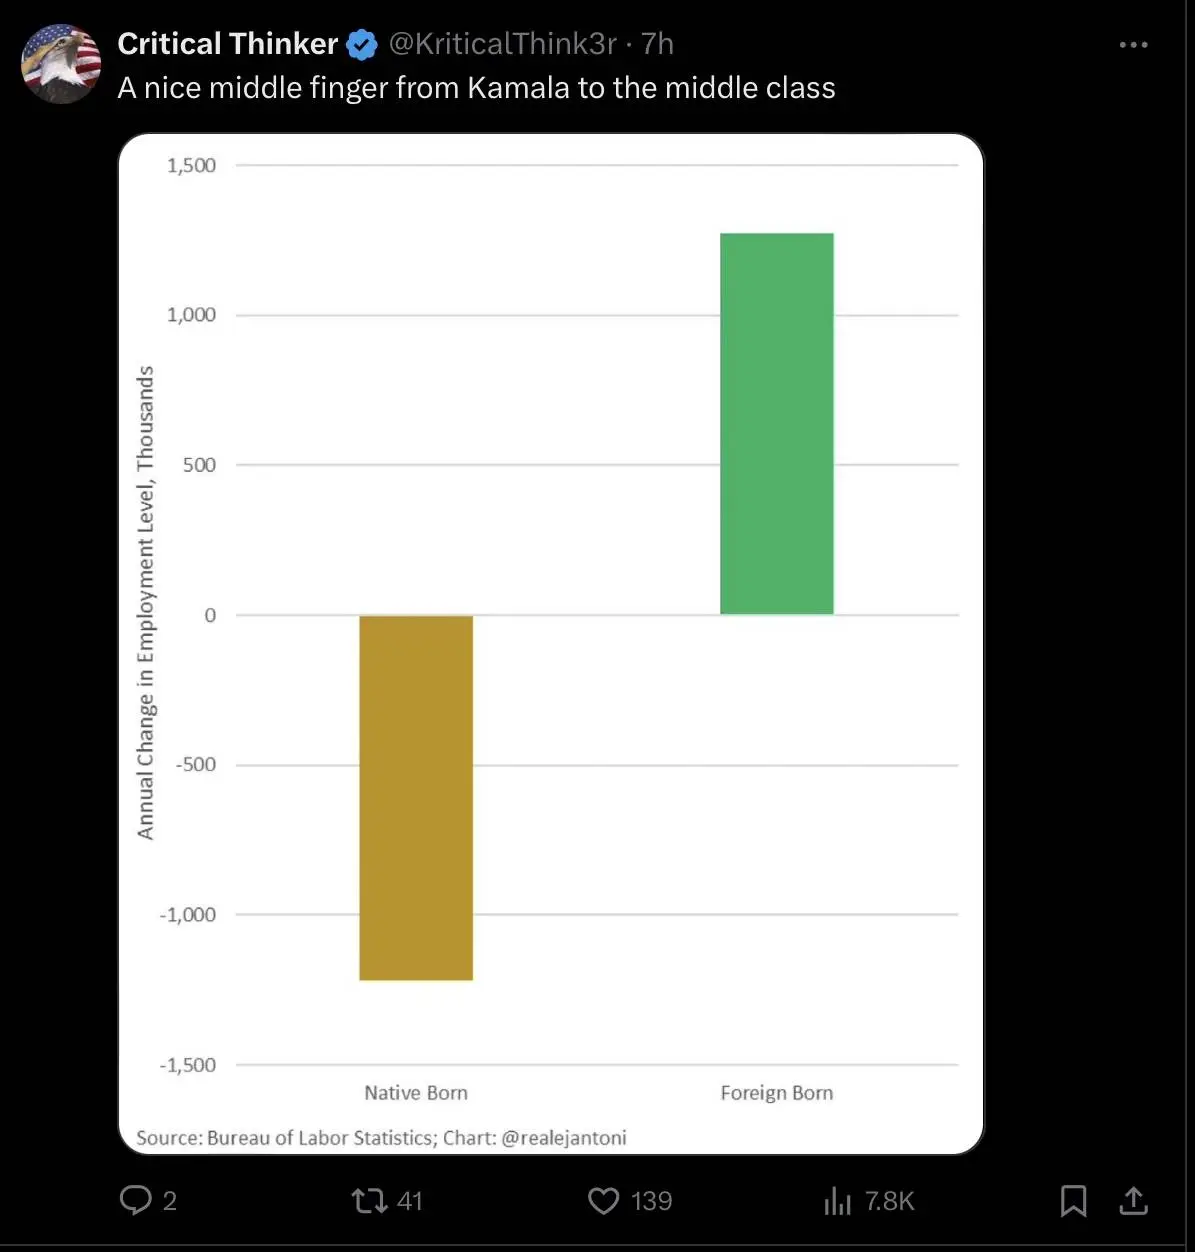Click the tweet text about Kamala
Screen dimensions: 1195x1252
point(476,88)
